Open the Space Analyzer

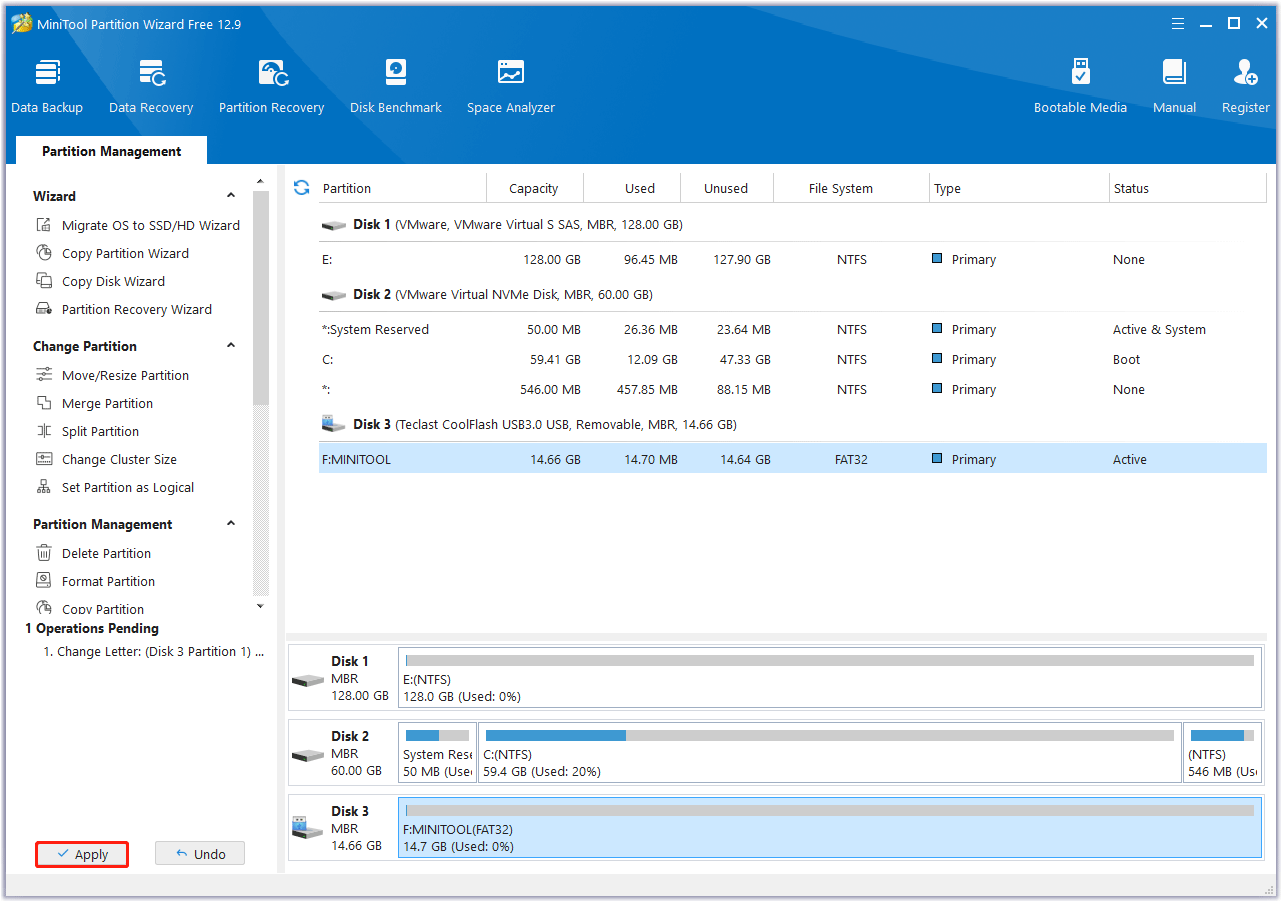coord(510,85)
